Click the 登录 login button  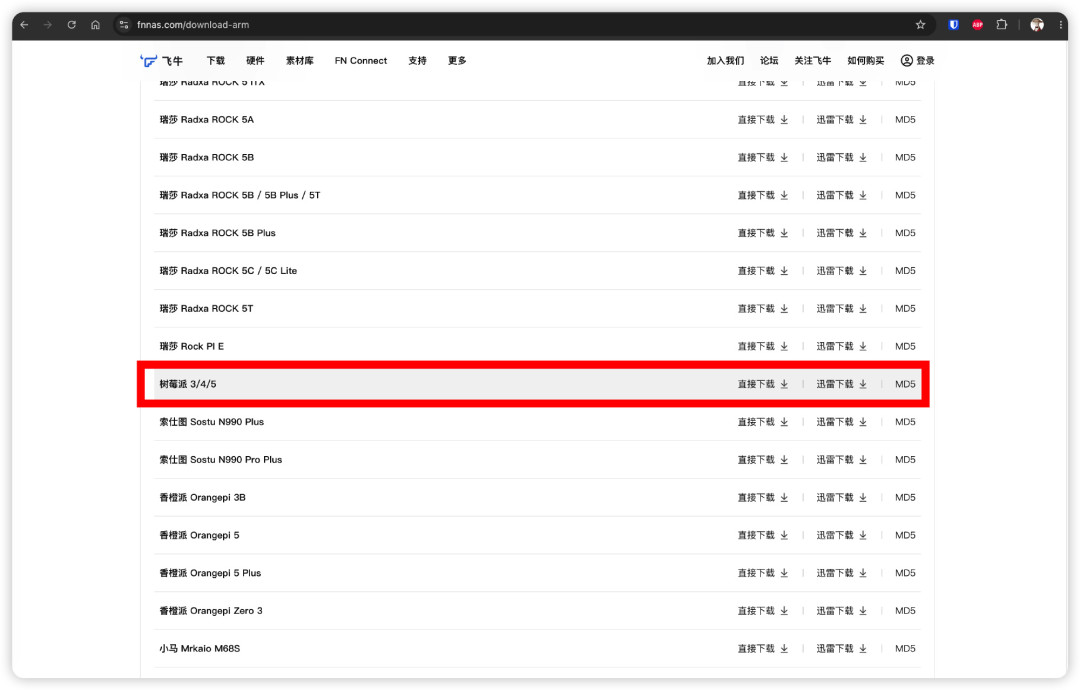(x=917, y=61)
